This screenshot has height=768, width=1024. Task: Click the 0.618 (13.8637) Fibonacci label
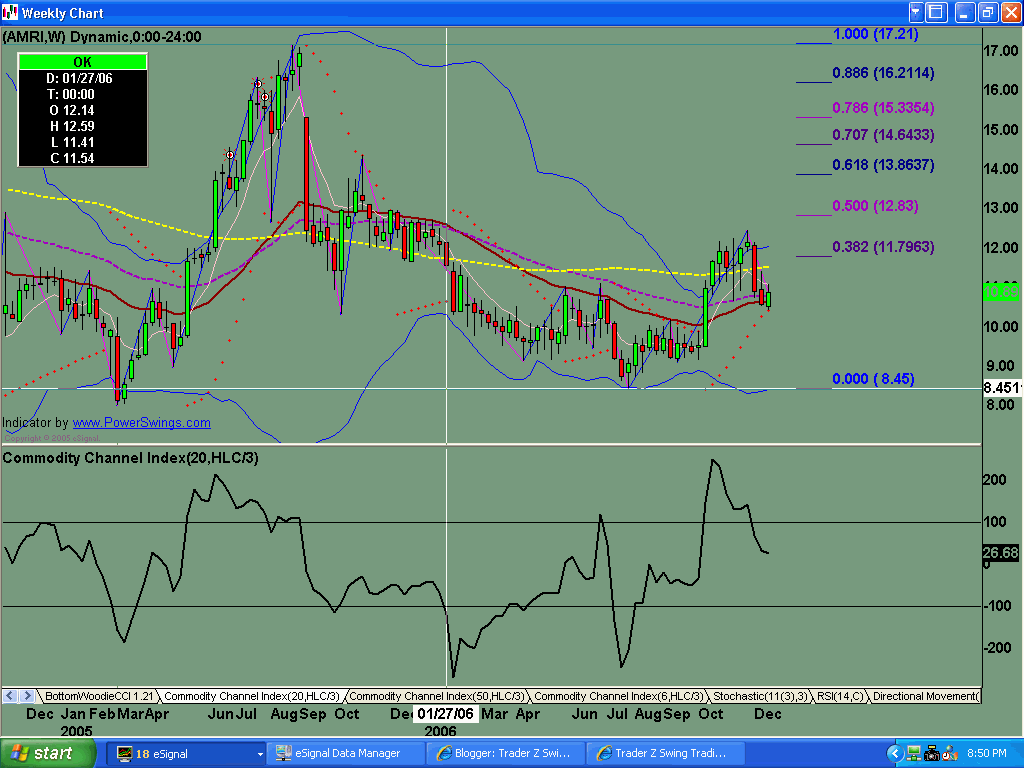pos(883,165)
